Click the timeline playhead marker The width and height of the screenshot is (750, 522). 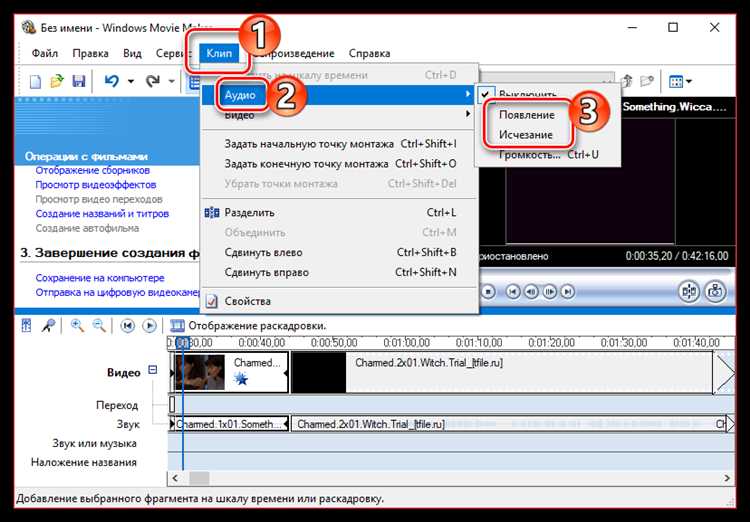(182, 343)
